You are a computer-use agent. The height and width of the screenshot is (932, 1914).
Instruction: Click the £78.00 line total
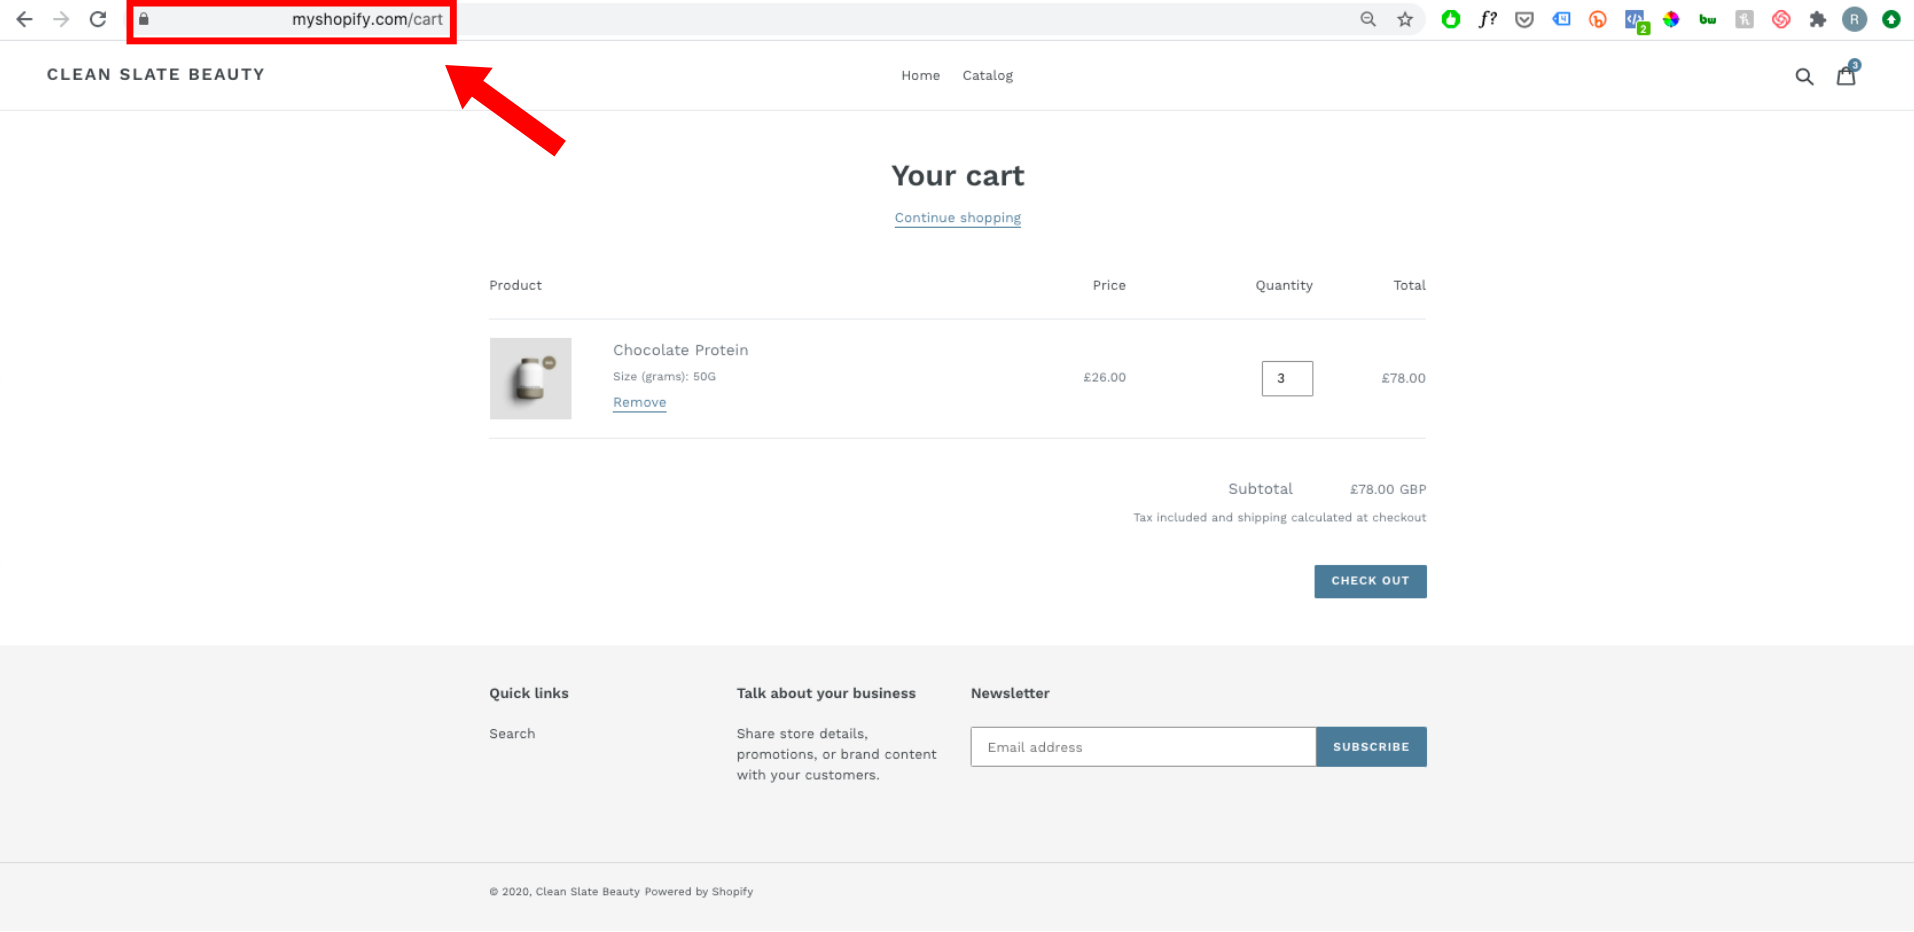pyautogui.click(x=1403, y=378)
